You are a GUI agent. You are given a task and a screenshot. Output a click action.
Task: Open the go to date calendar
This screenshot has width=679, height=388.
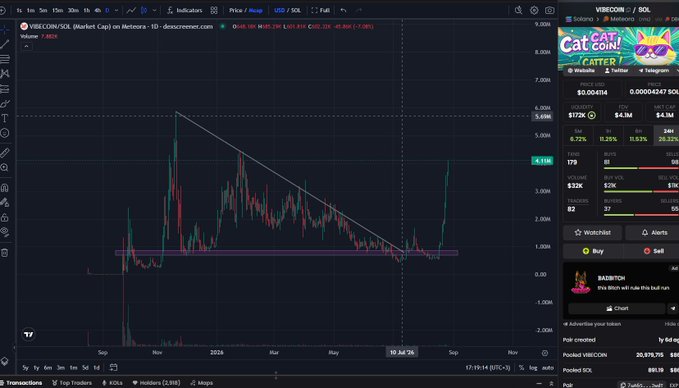tap(113, 368)
